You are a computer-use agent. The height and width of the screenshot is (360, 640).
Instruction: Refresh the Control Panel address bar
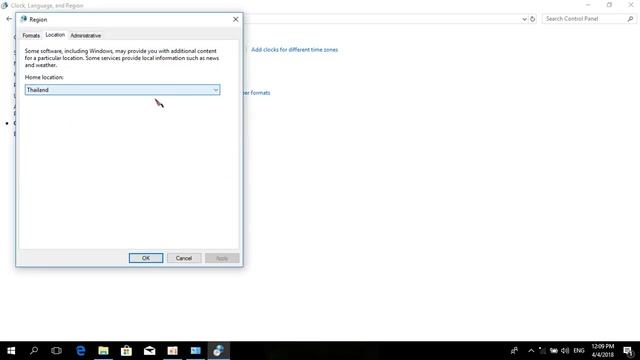pyautogui.click(x=532, y=19)
